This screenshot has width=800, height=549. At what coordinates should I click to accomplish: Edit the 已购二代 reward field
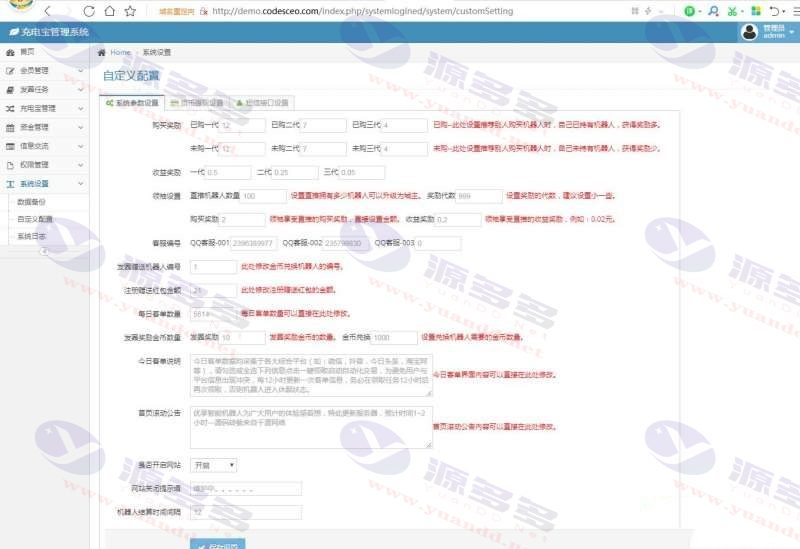point(323,126)
